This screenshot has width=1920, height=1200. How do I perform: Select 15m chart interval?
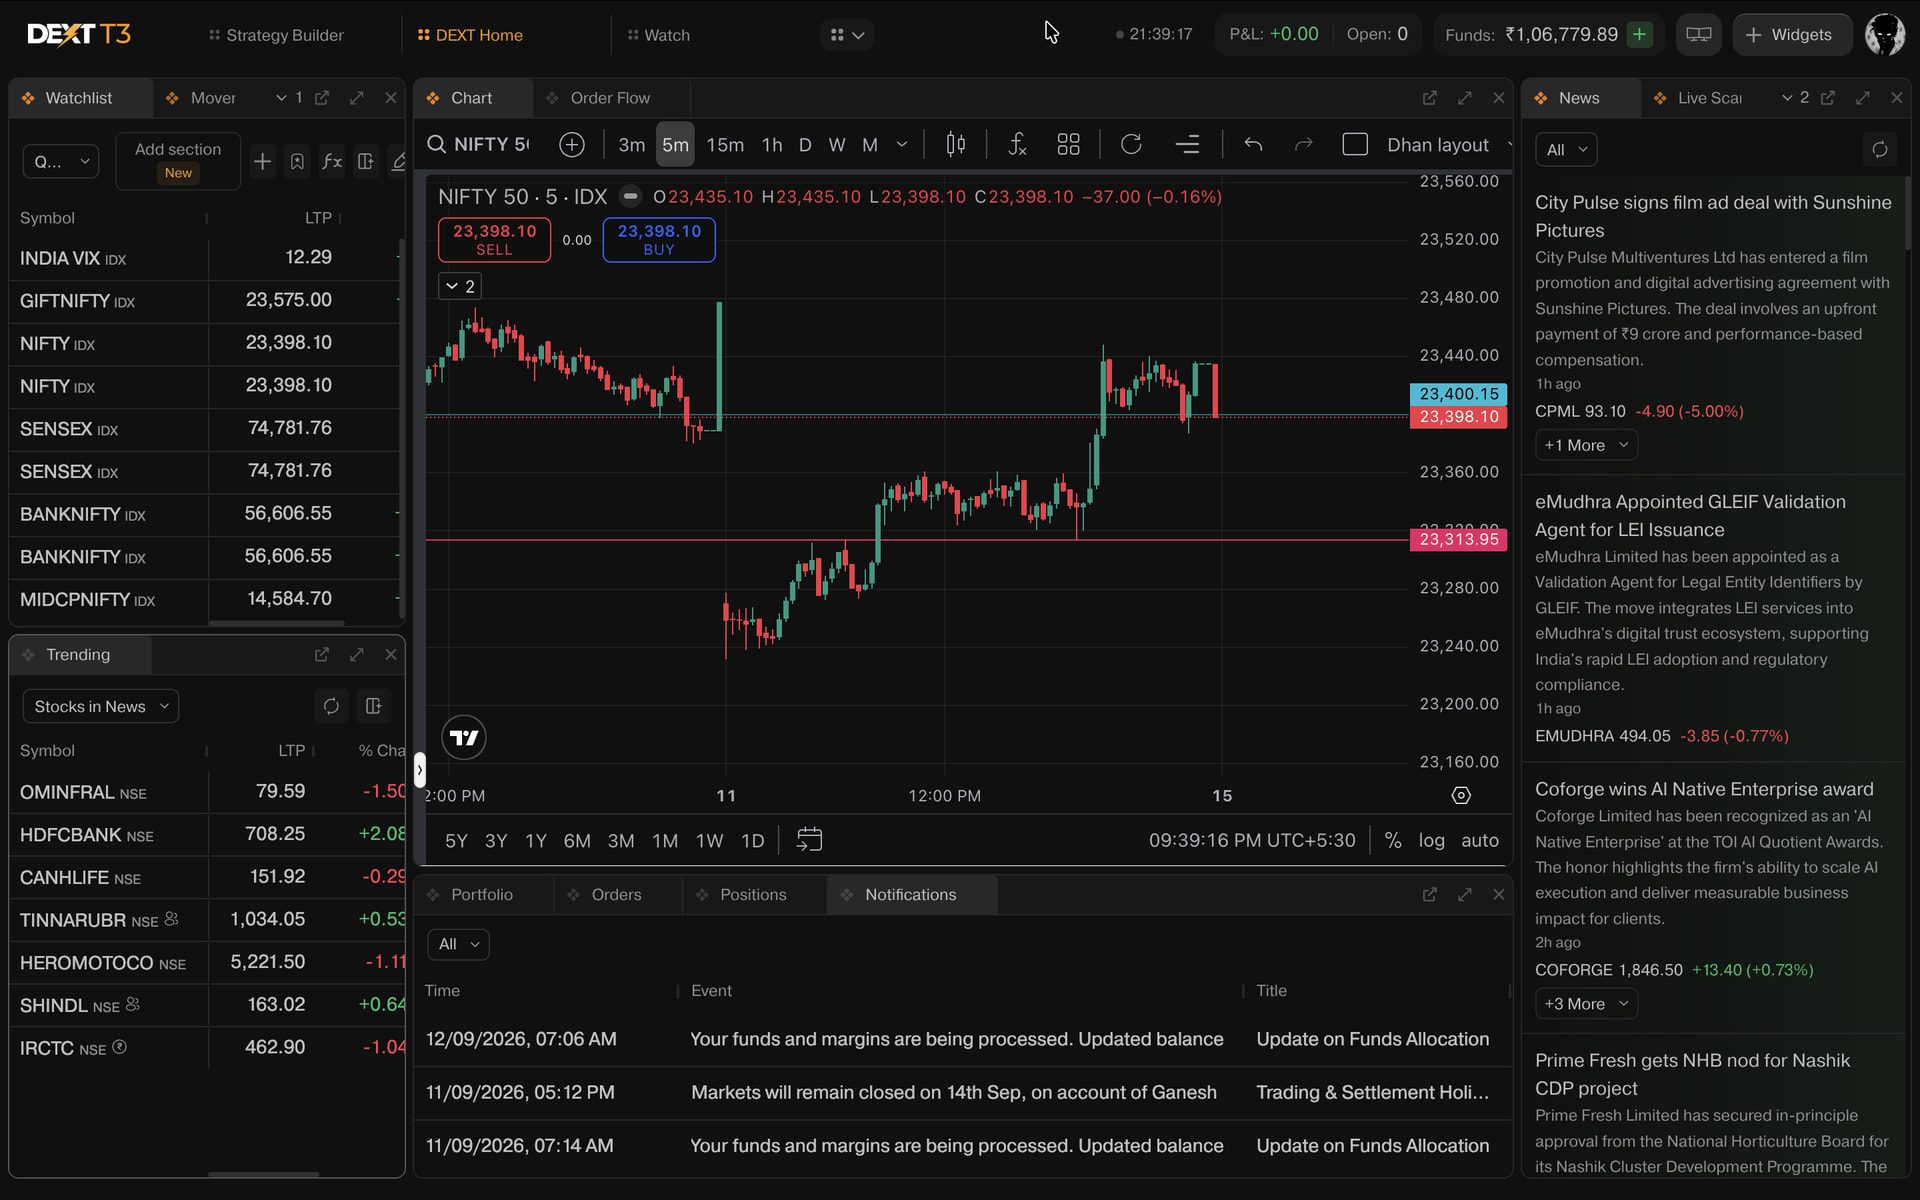point(725,145)
